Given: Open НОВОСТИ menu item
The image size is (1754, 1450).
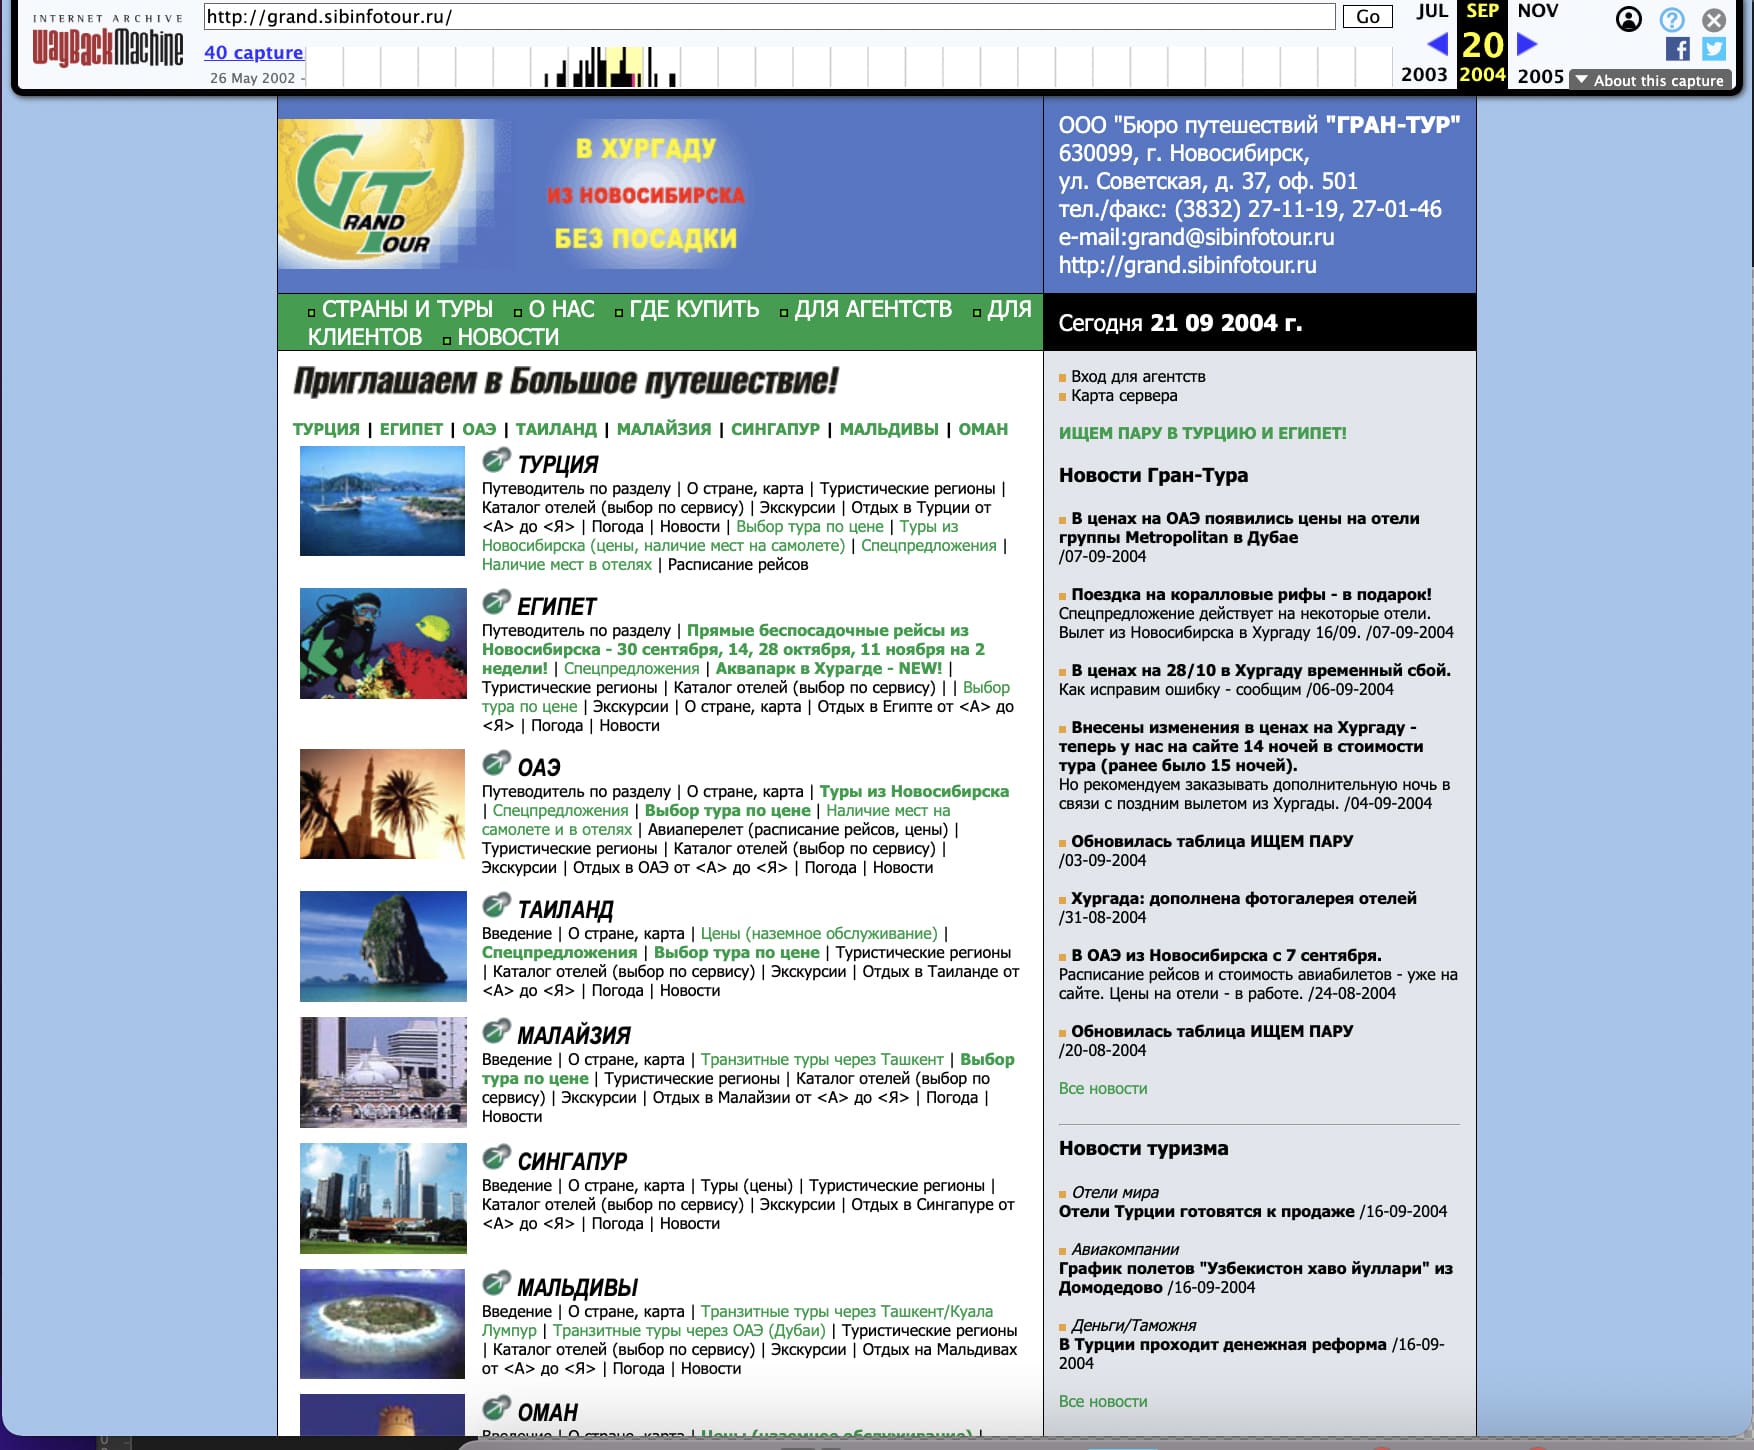Looking at the screenshot, I should point(508,337).
